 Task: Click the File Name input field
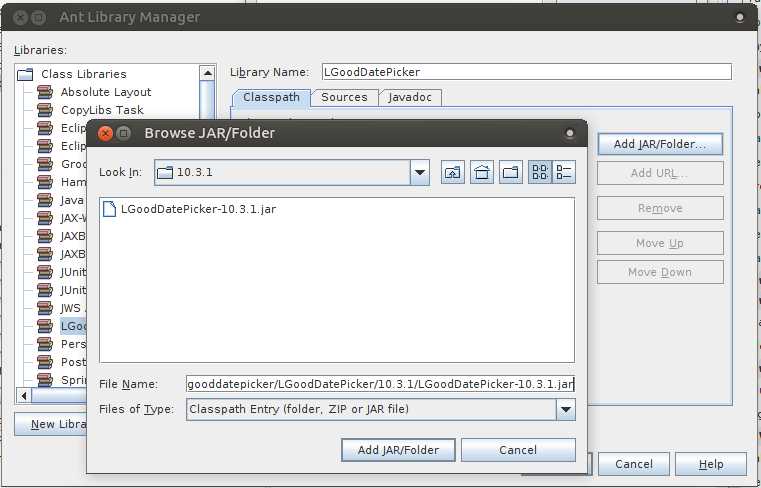tap(380, 384)
